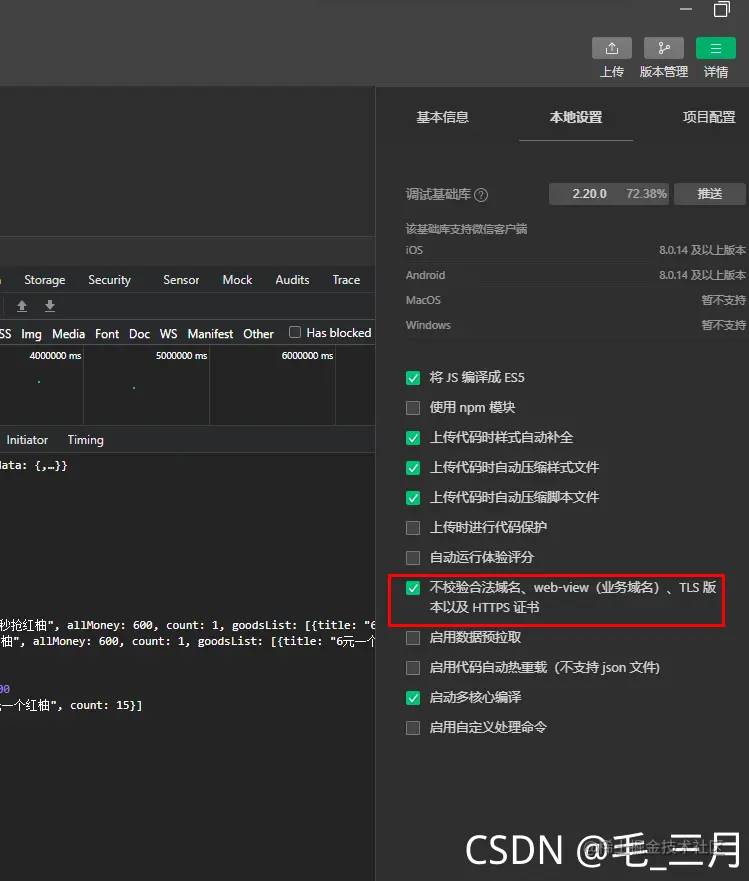
Task: Enable 启用数据预拉取 checkbox
Action: [x=413, y=638]
